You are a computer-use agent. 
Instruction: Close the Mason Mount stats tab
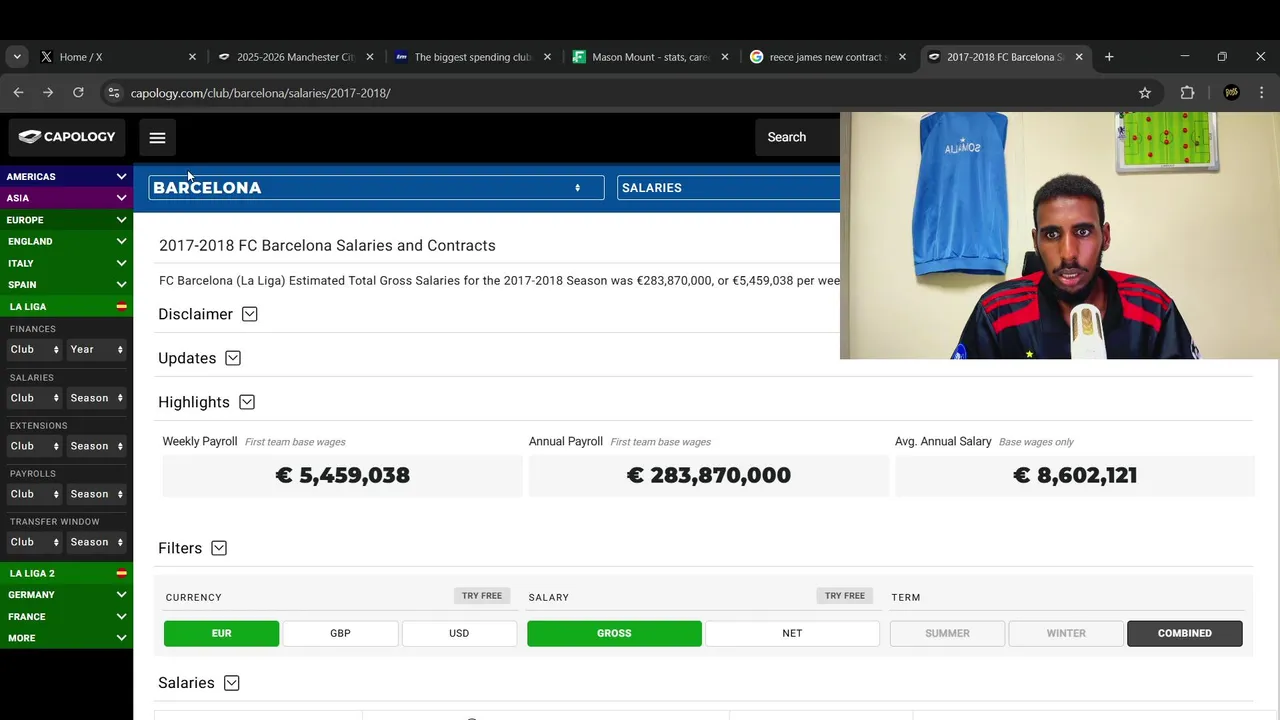pyautogui.click(x=725, y=57)
